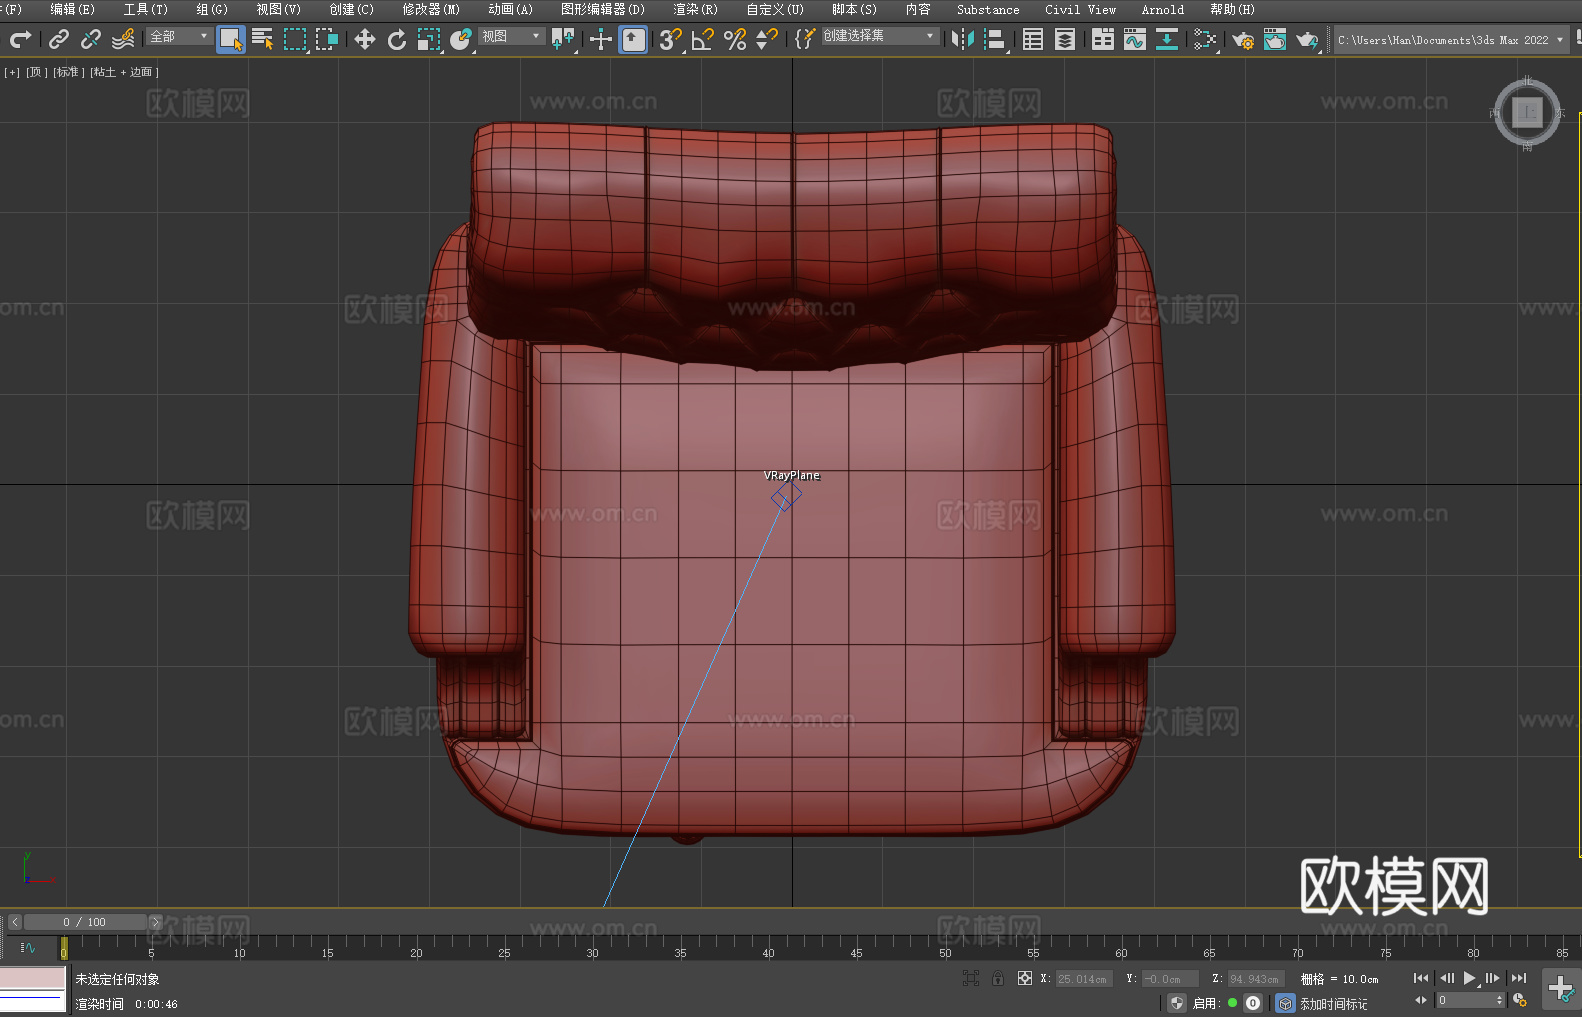Click the 添加时间标记 label

pos(1333,1003)
